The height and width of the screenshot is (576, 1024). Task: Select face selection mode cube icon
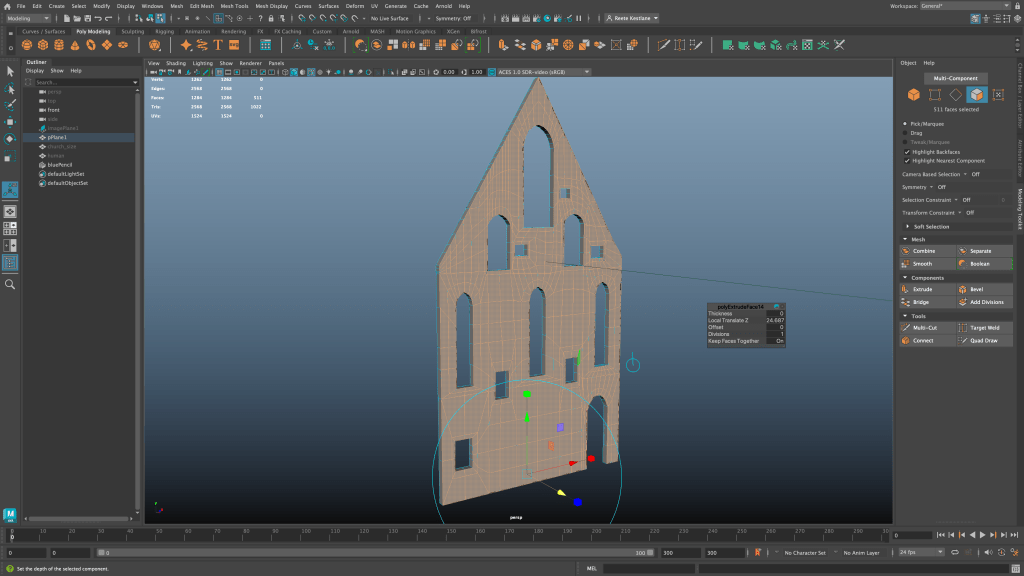click(x=976, y=94)
